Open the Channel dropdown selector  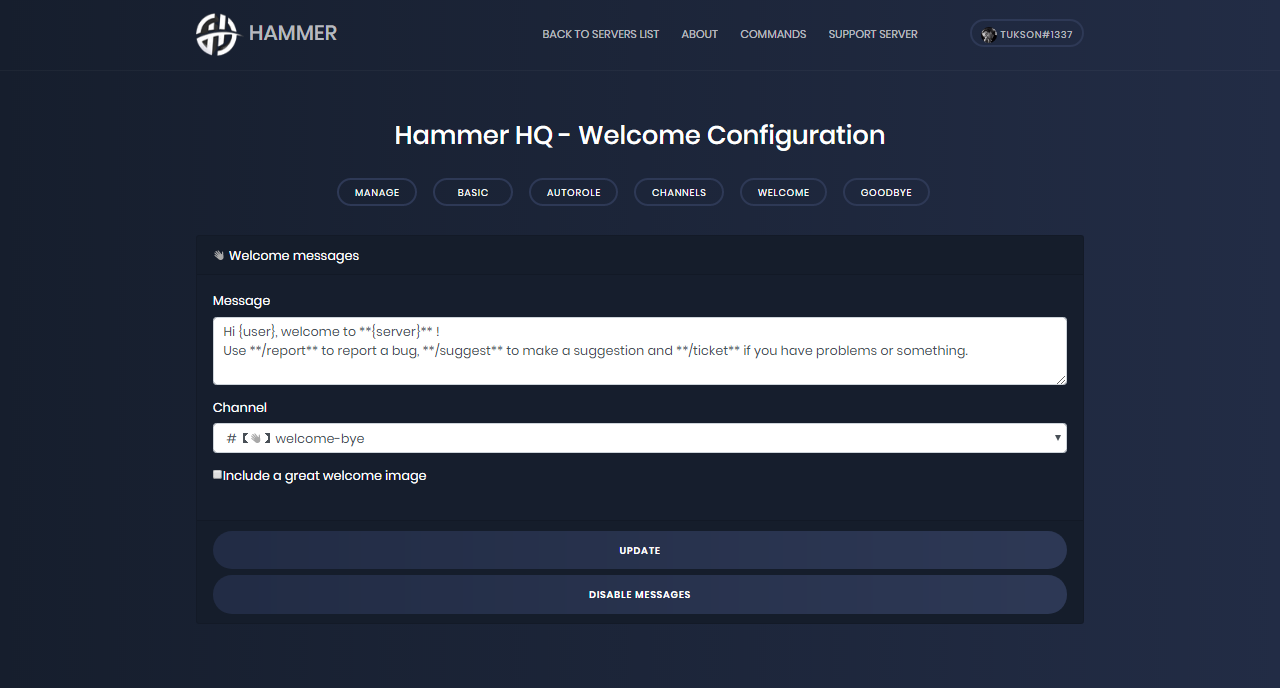click(x=639, y=438)
